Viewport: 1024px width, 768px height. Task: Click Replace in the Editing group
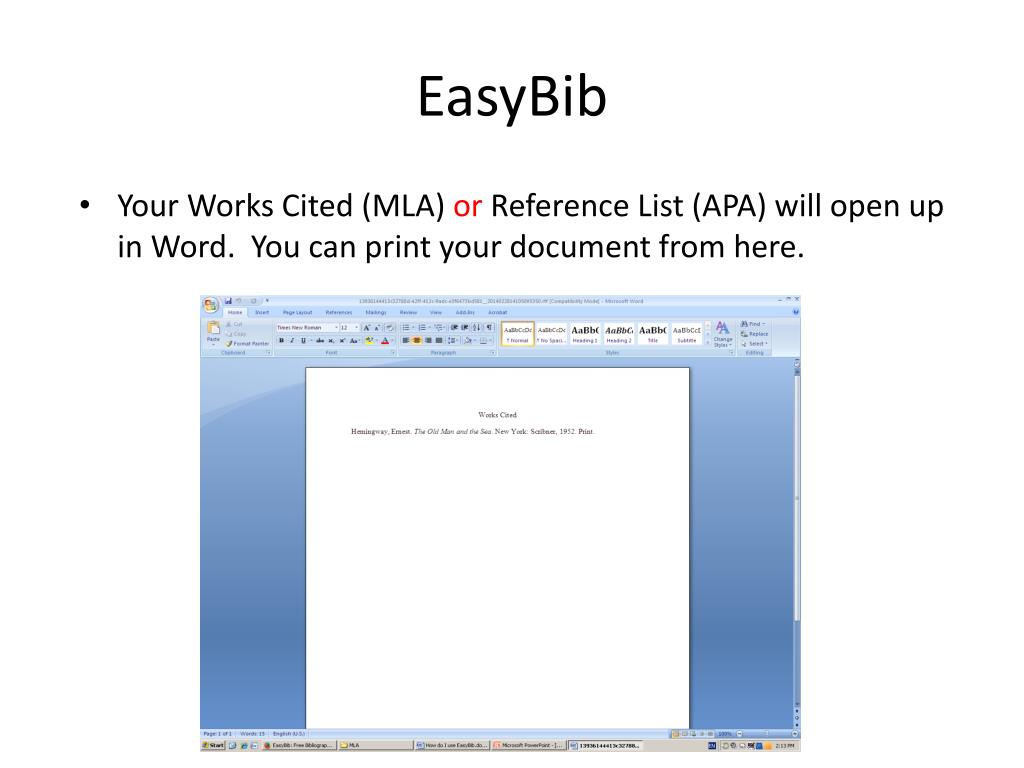tap(754, 334)
